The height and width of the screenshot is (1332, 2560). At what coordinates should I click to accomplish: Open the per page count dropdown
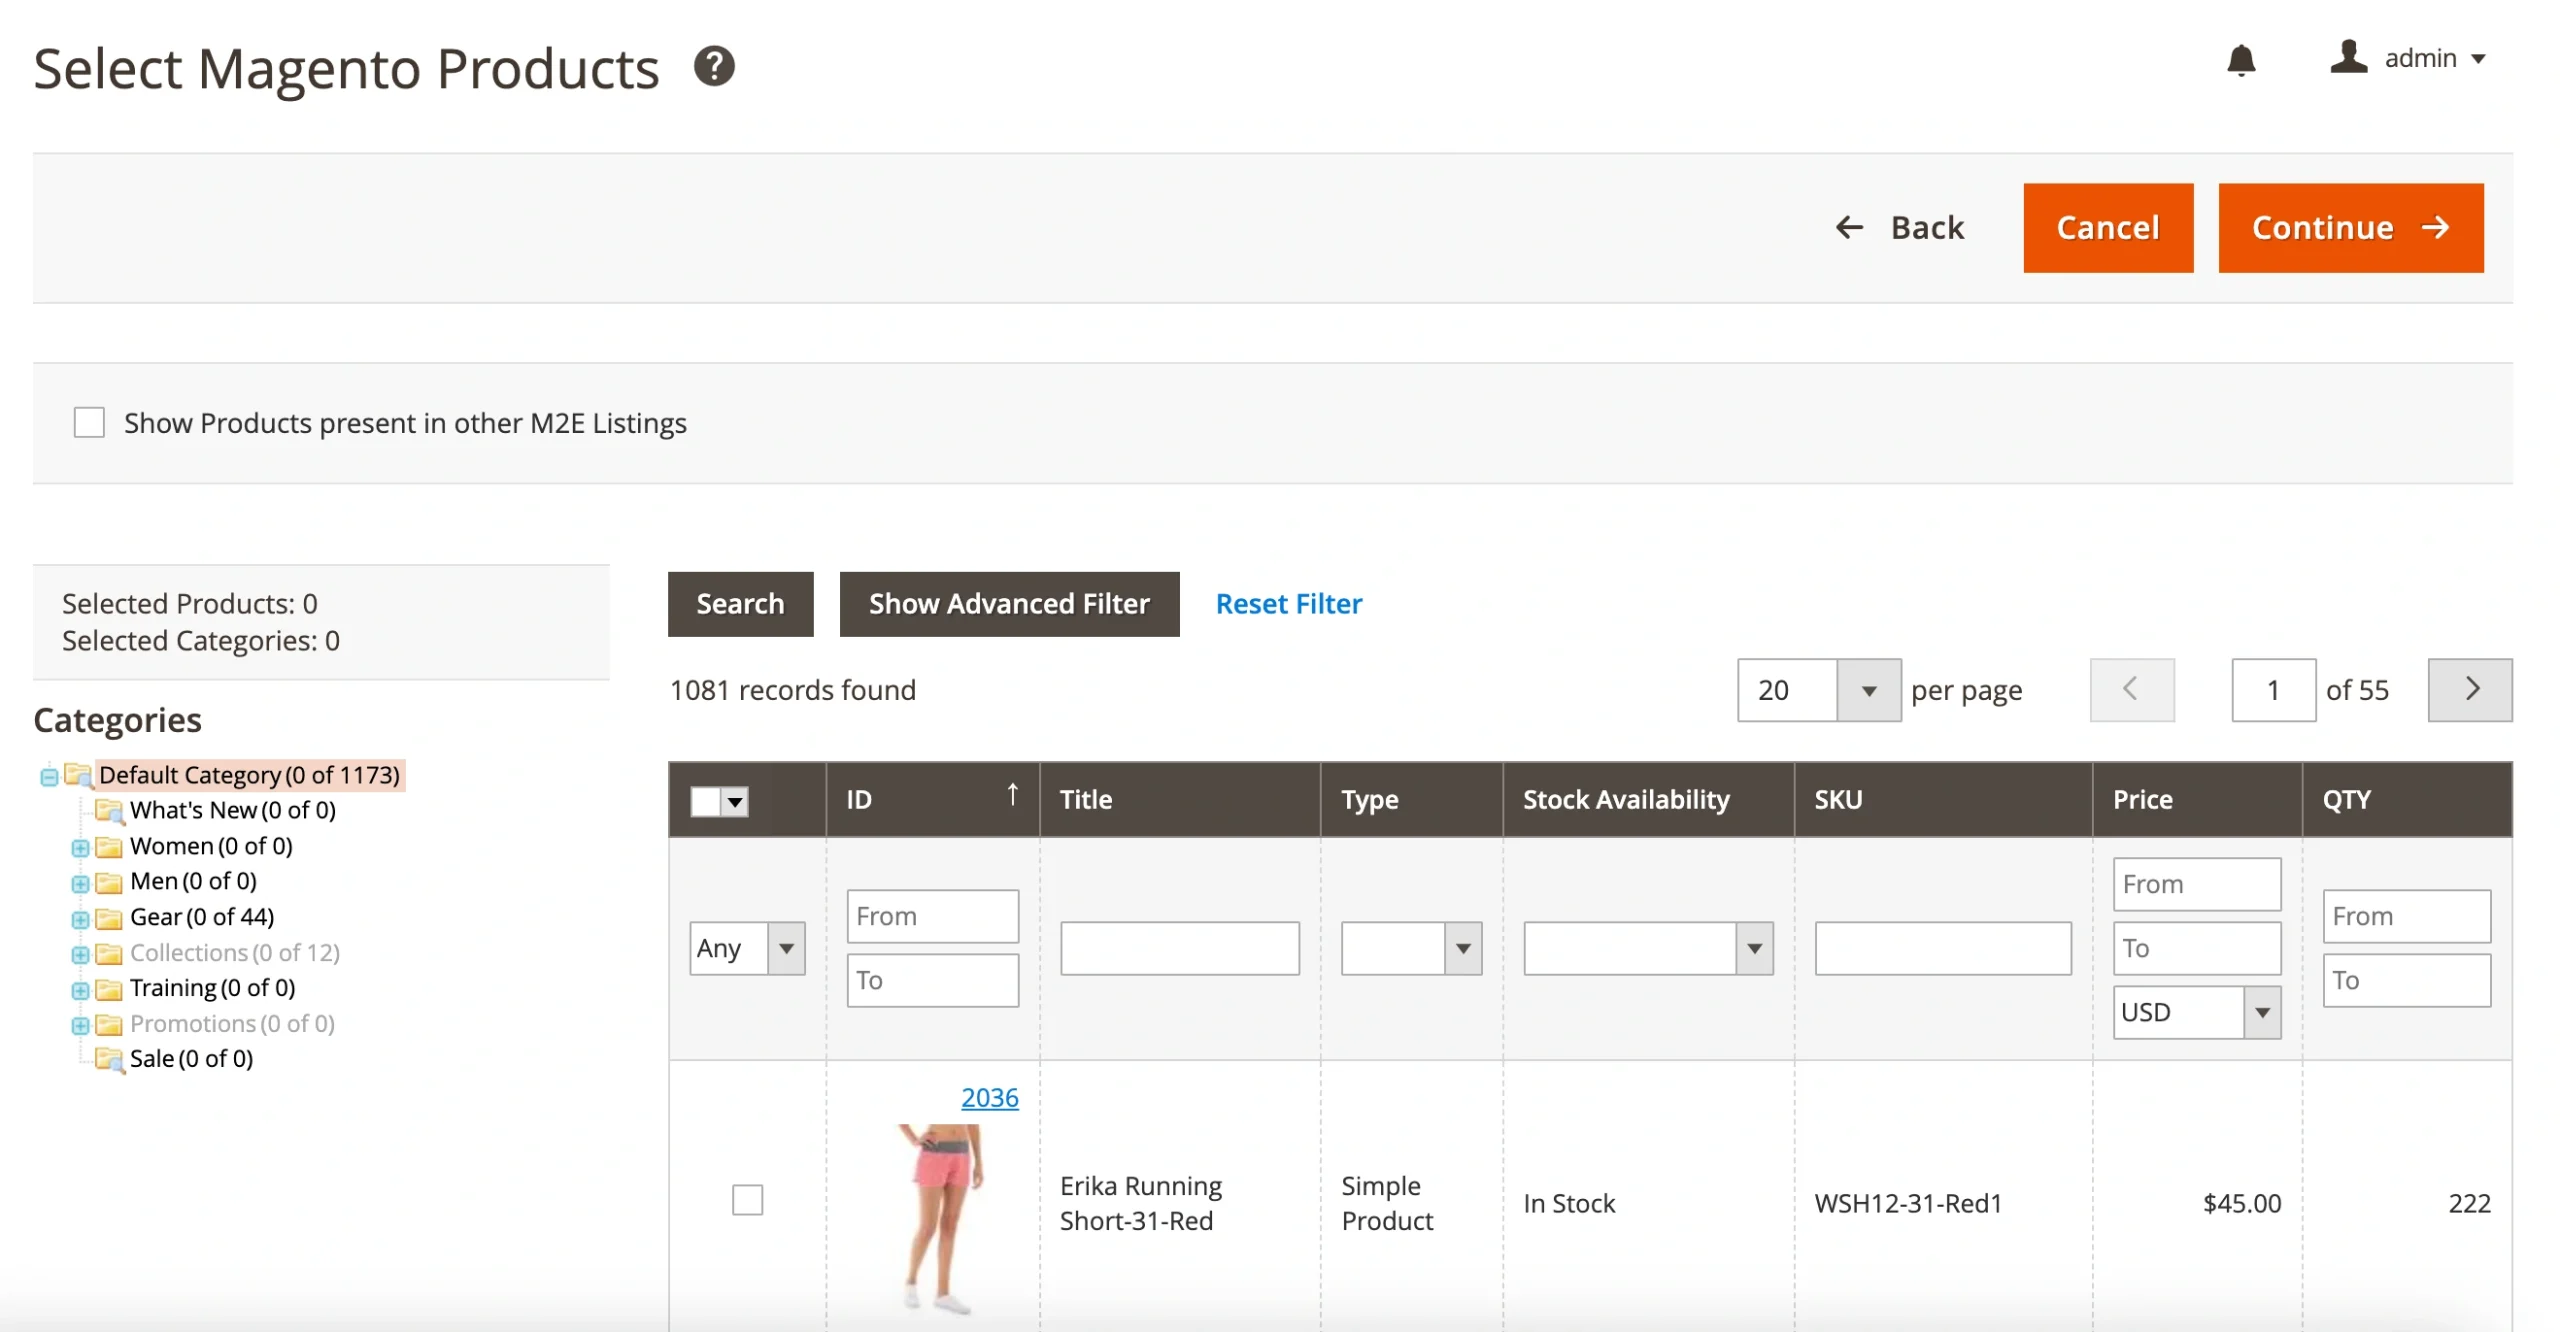pyautogui.click(x=1867, y=690)
